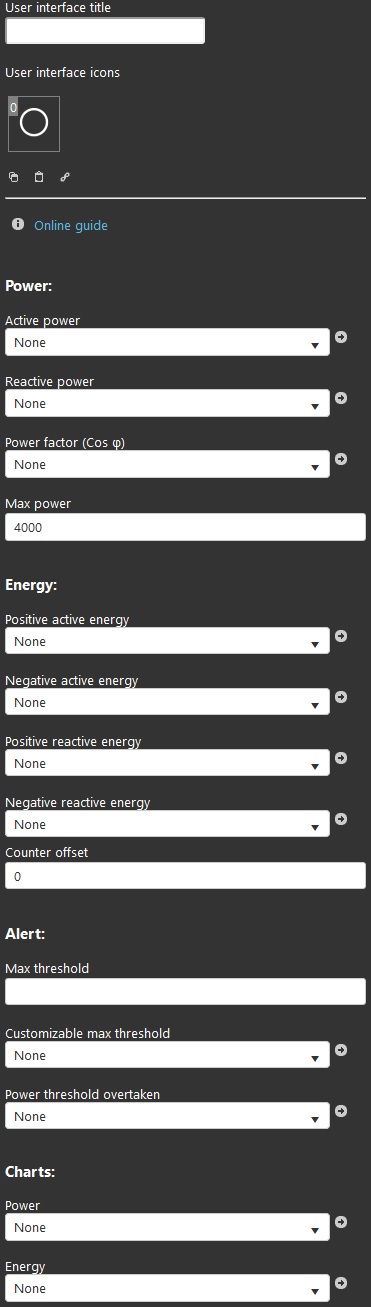The image size is (371, 1307).
Task: Click the User interface title field
Action: point(105,31)
